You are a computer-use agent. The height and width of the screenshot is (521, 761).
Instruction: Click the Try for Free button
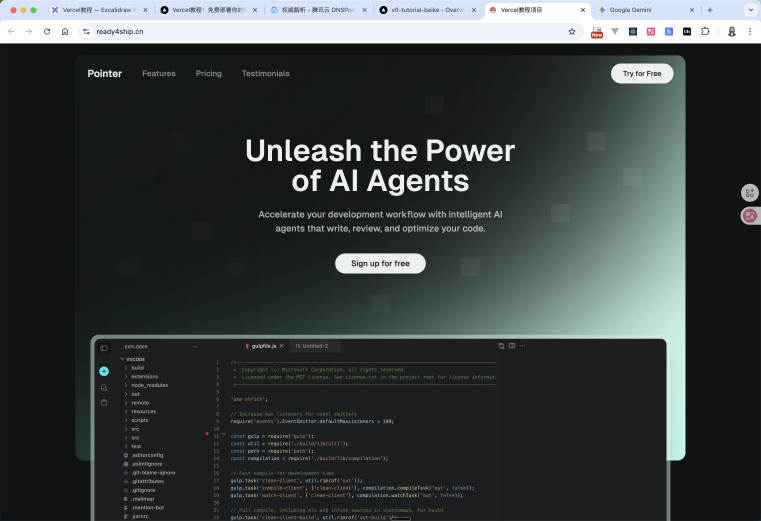point(641,74)
